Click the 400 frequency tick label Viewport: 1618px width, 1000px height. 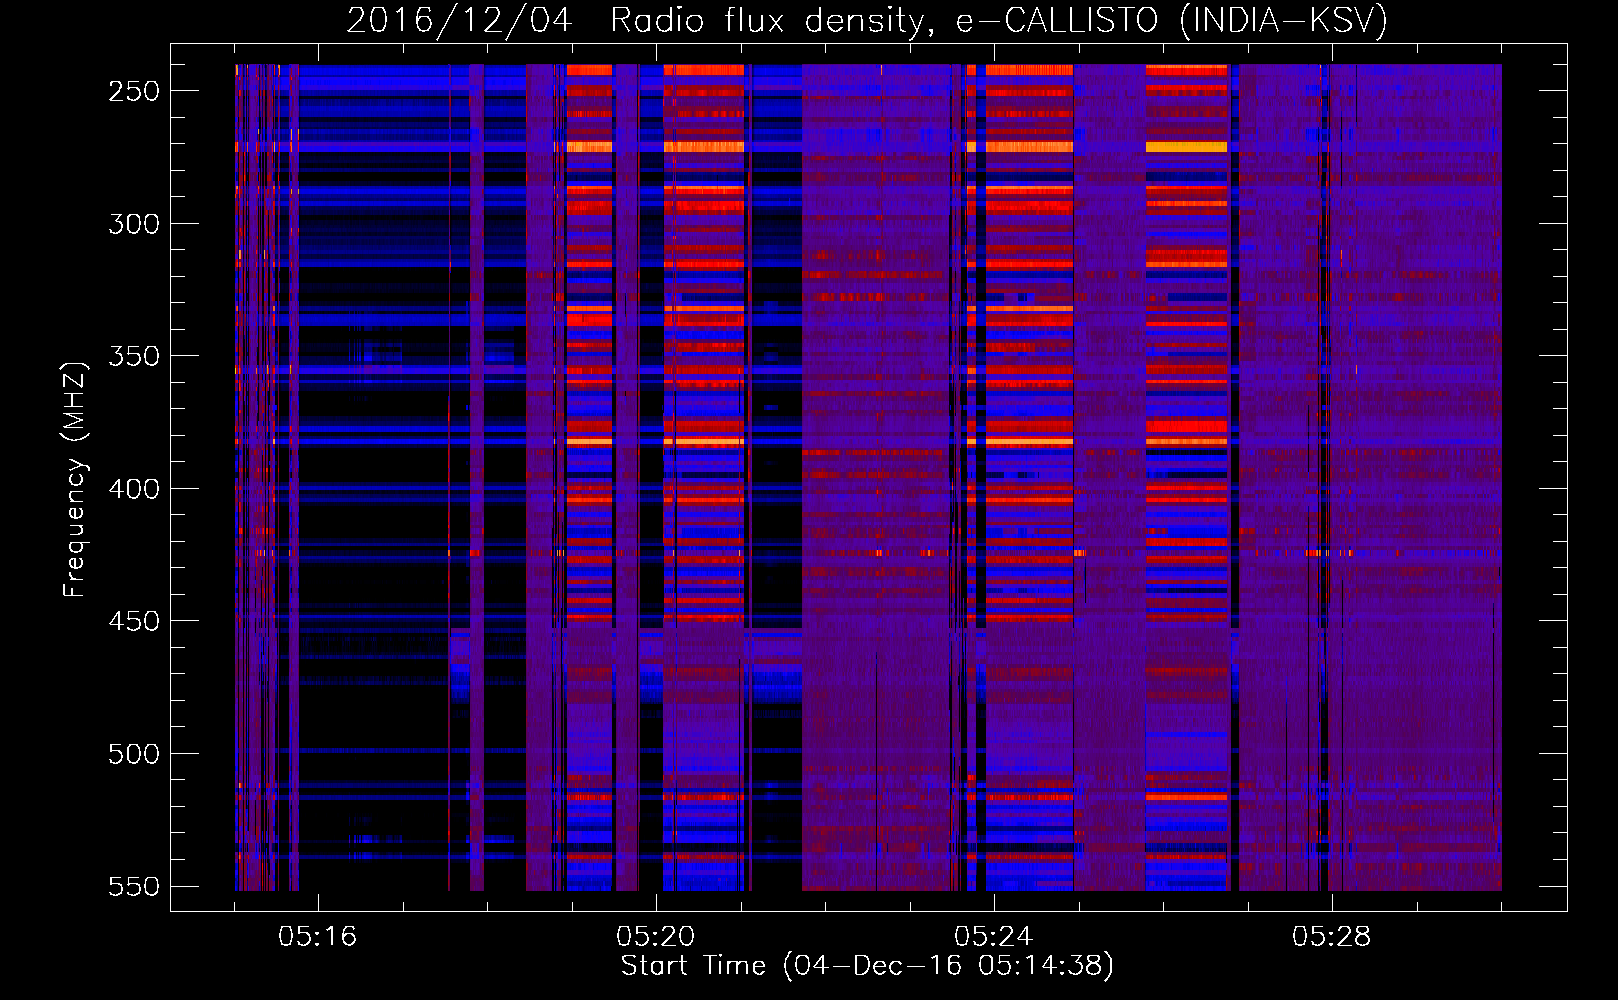coord(134,489)
